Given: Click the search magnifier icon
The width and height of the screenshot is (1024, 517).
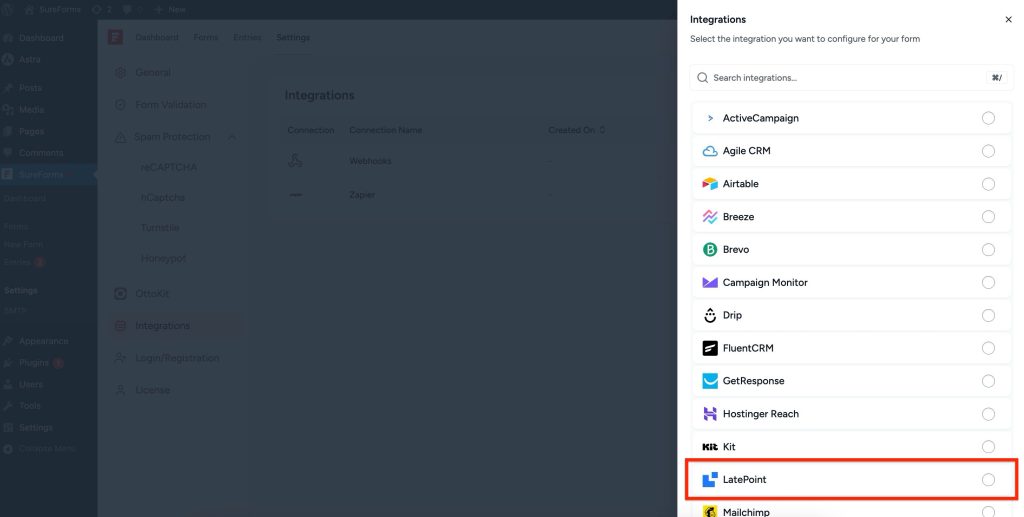Looking at the screenshot, I should (x=703, y=78).
